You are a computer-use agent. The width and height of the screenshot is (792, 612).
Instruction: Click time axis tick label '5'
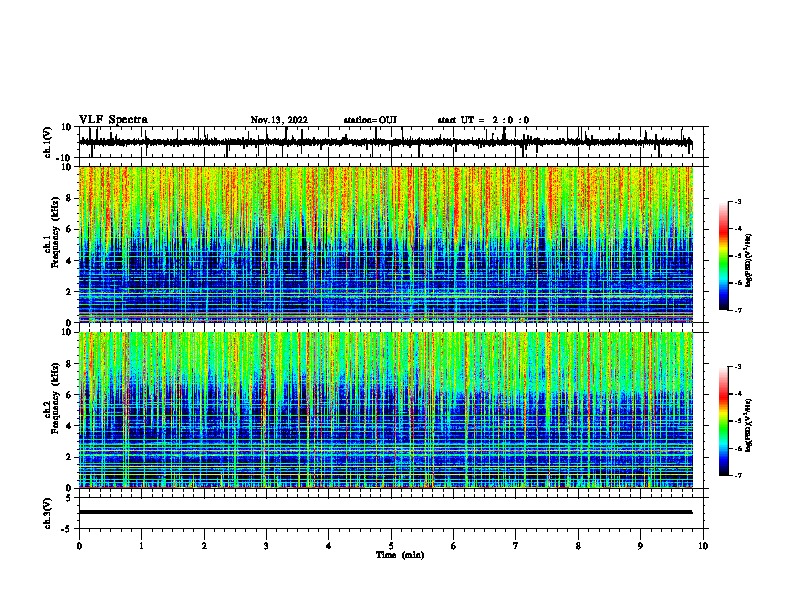(x=391, y=546)
